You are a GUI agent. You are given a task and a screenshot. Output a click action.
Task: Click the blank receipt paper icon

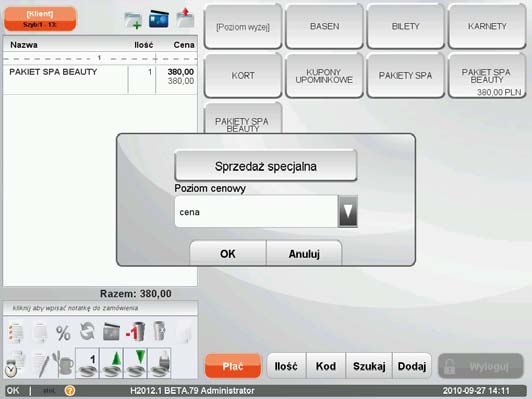coord(40,332)
